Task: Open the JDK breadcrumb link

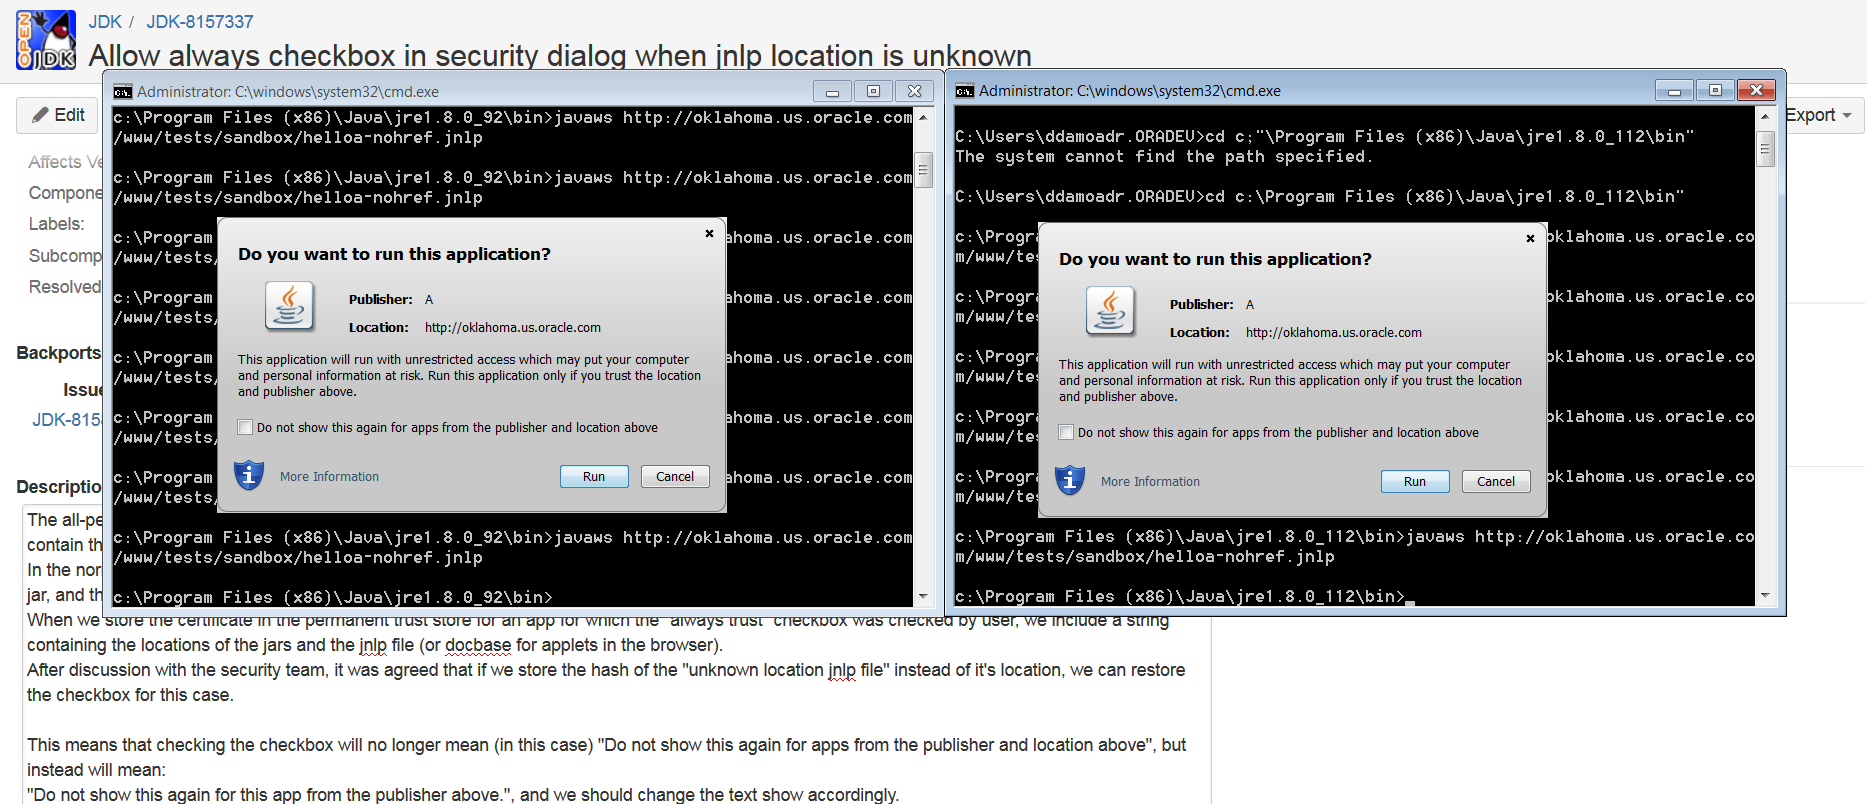Action: click(x=105, y=22)
